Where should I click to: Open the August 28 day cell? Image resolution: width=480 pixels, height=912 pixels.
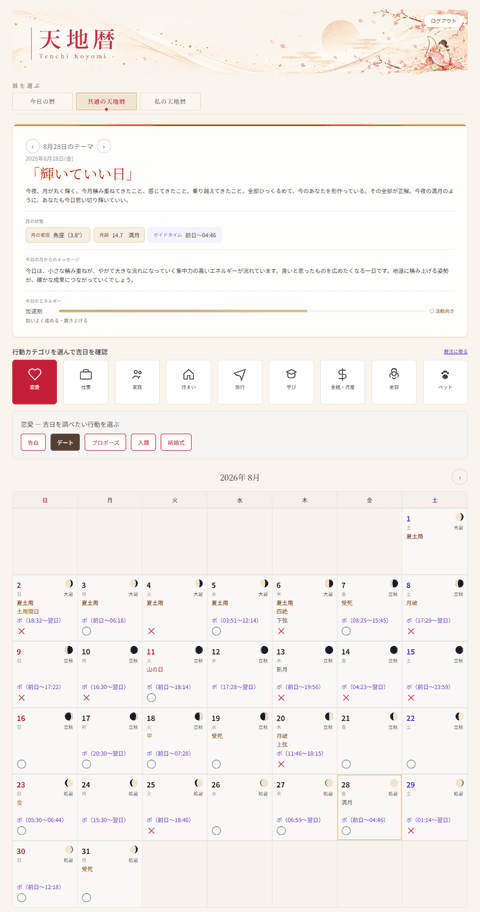tap(369, 807)
